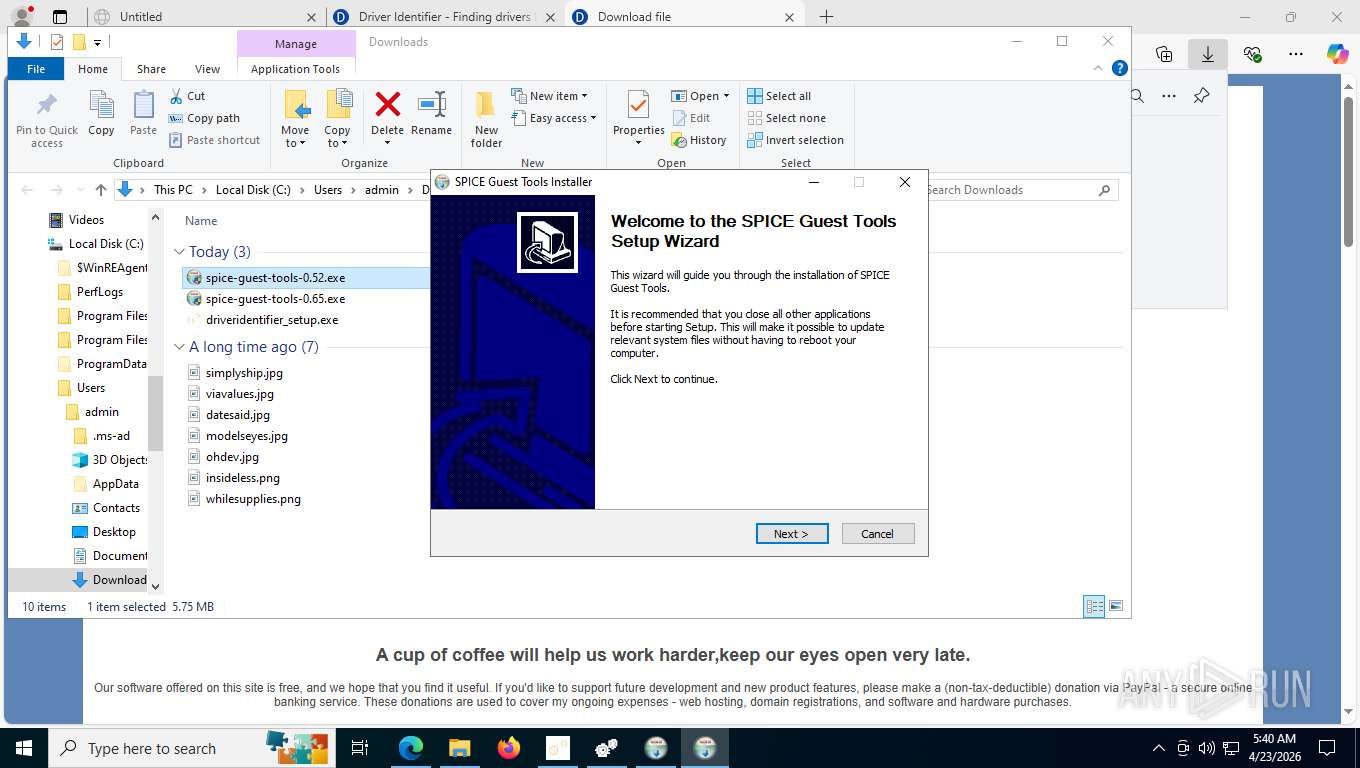1360x768 pixels.
Task: Cancel the SPICE Guest Tools setup
Action: click(x=878, y=534)
